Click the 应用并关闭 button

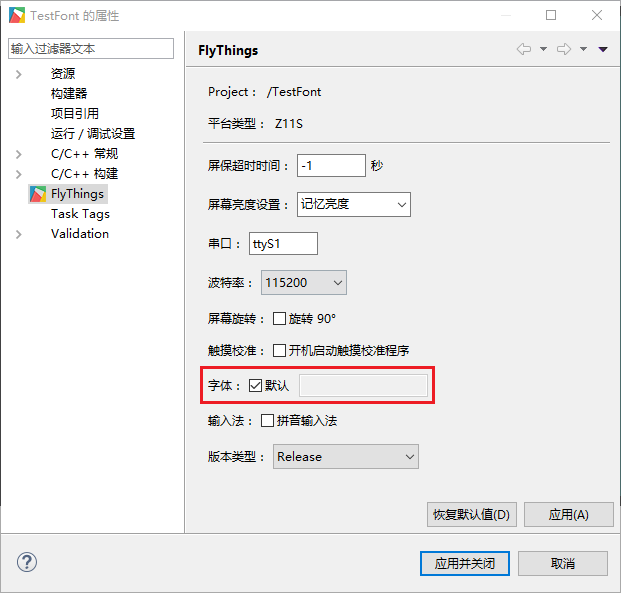point(464,563)
